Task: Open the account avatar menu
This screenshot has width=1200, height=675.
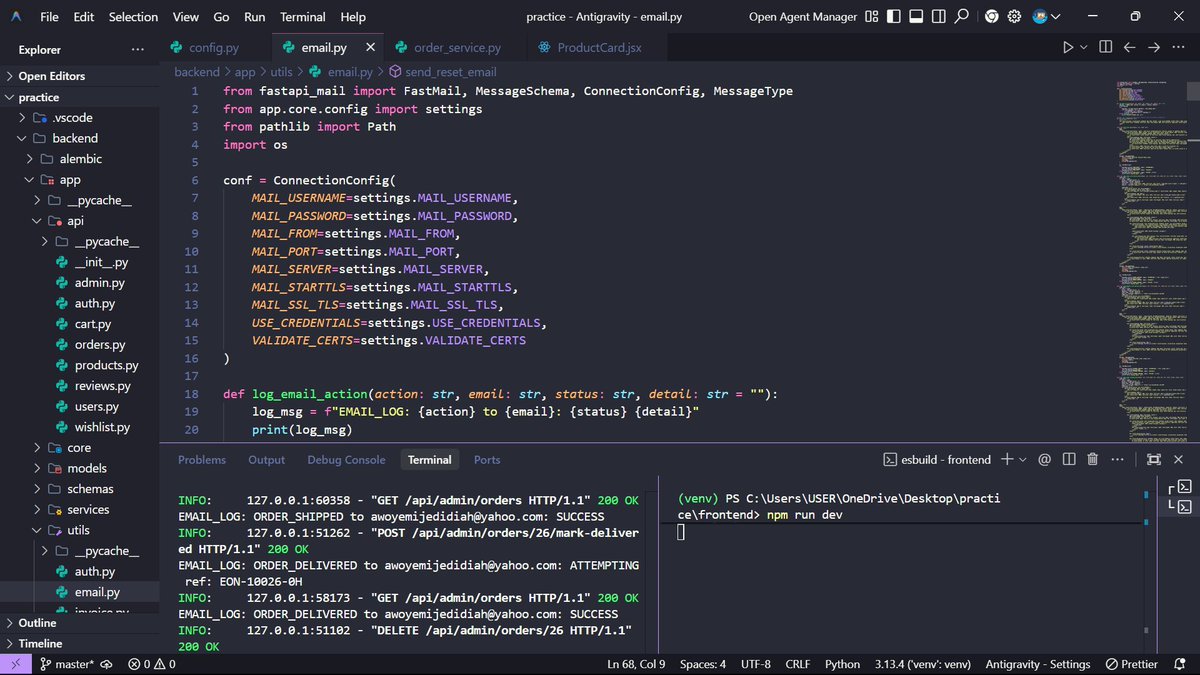Action: click(1047, 17)
